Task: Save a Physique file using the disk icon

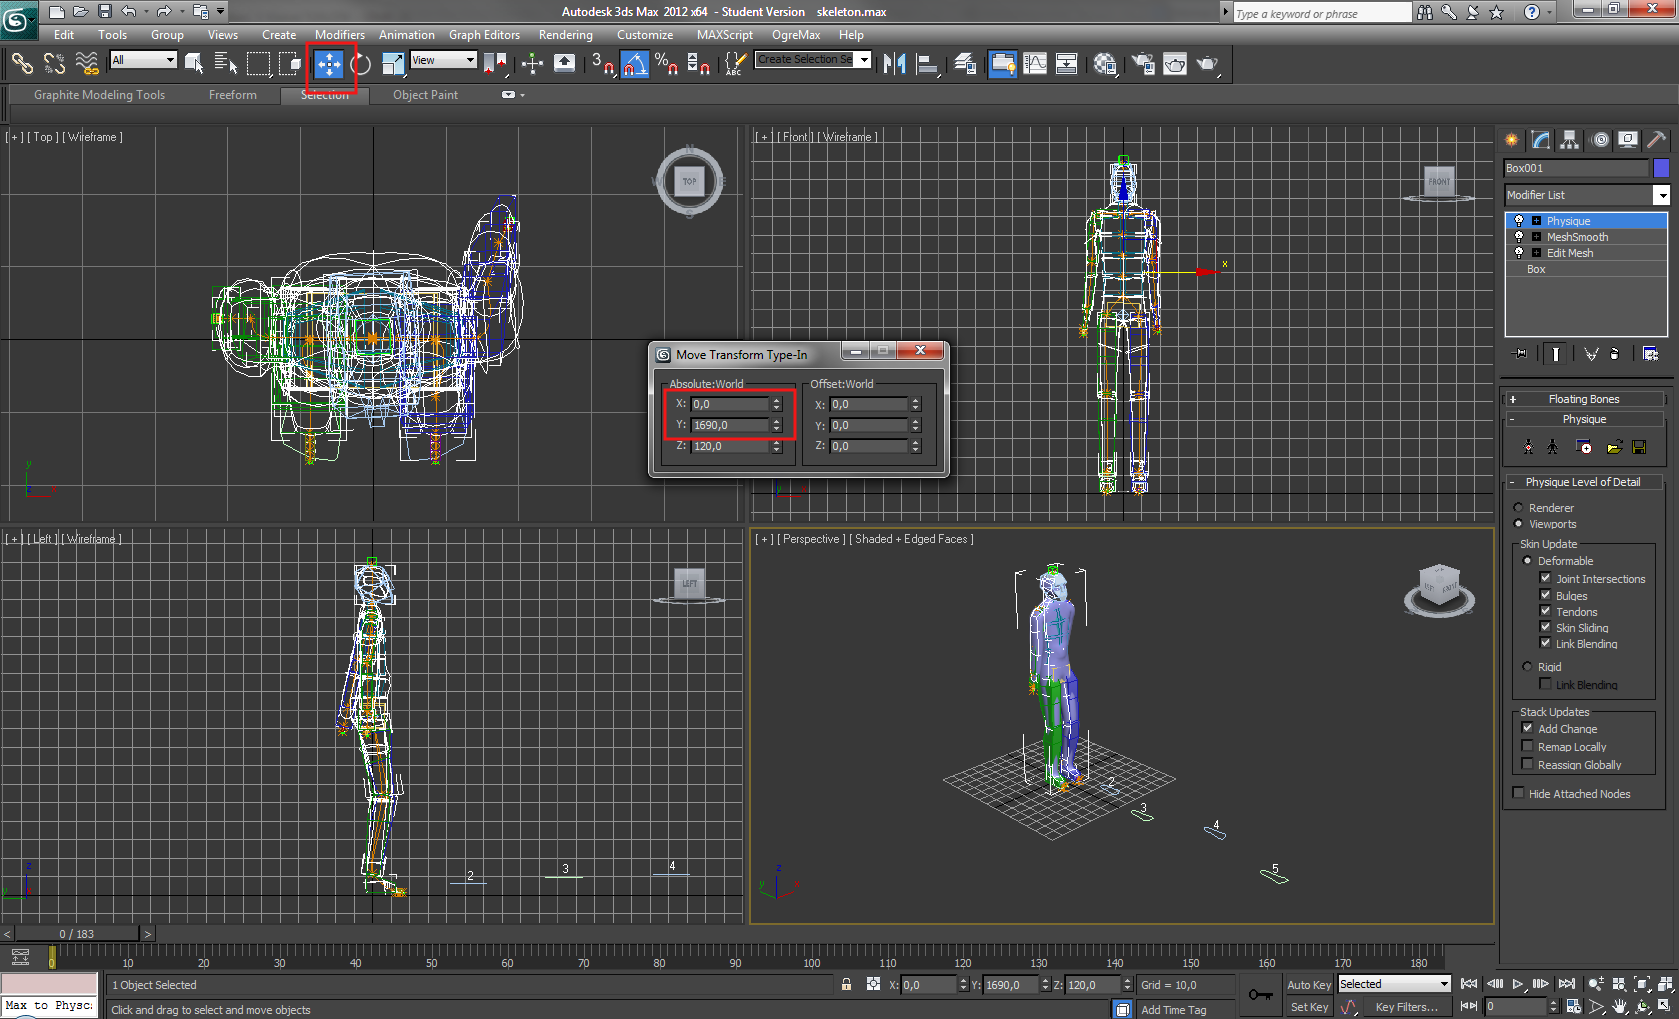Action: [1639, 447]
